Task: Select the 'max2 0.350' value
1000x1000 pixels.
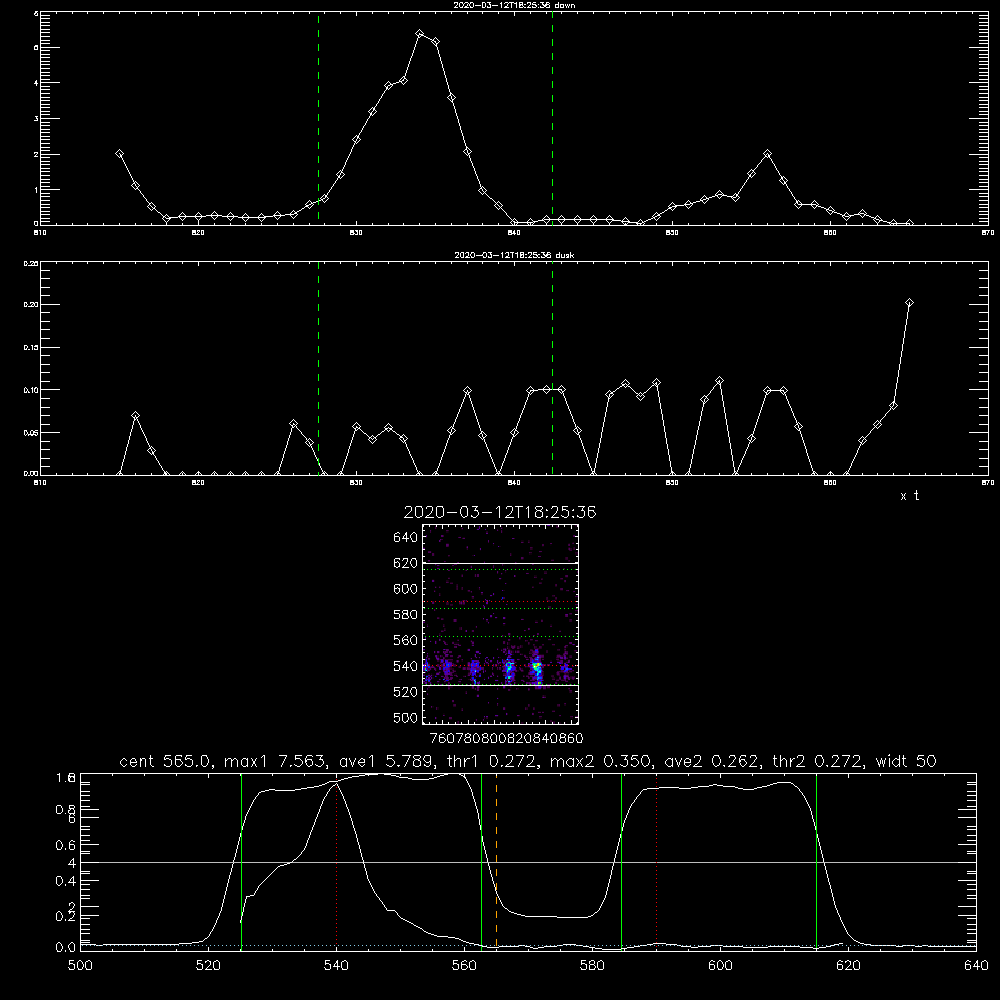Action: (600, 761)
